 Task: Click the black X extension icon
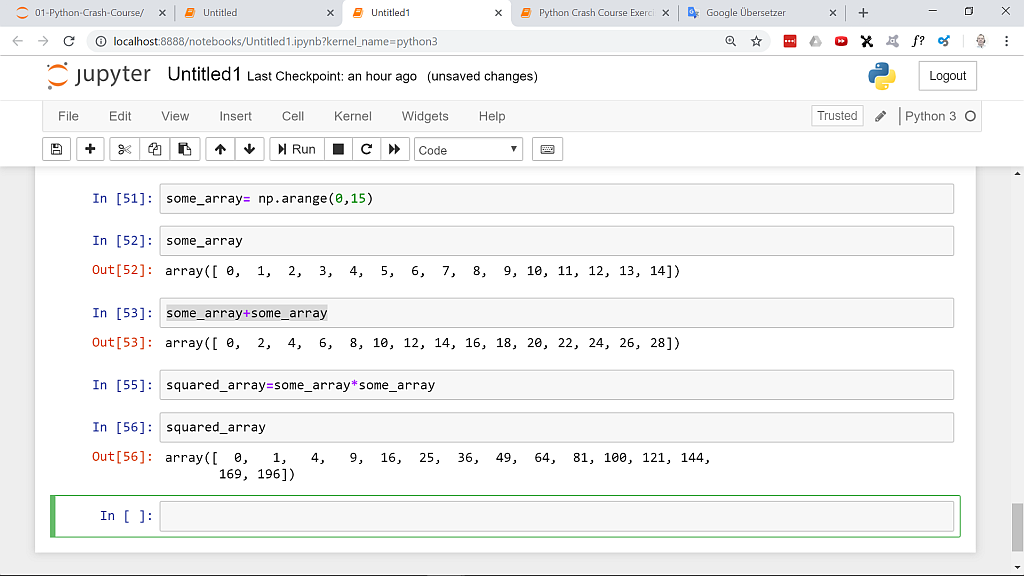point(867,41)
